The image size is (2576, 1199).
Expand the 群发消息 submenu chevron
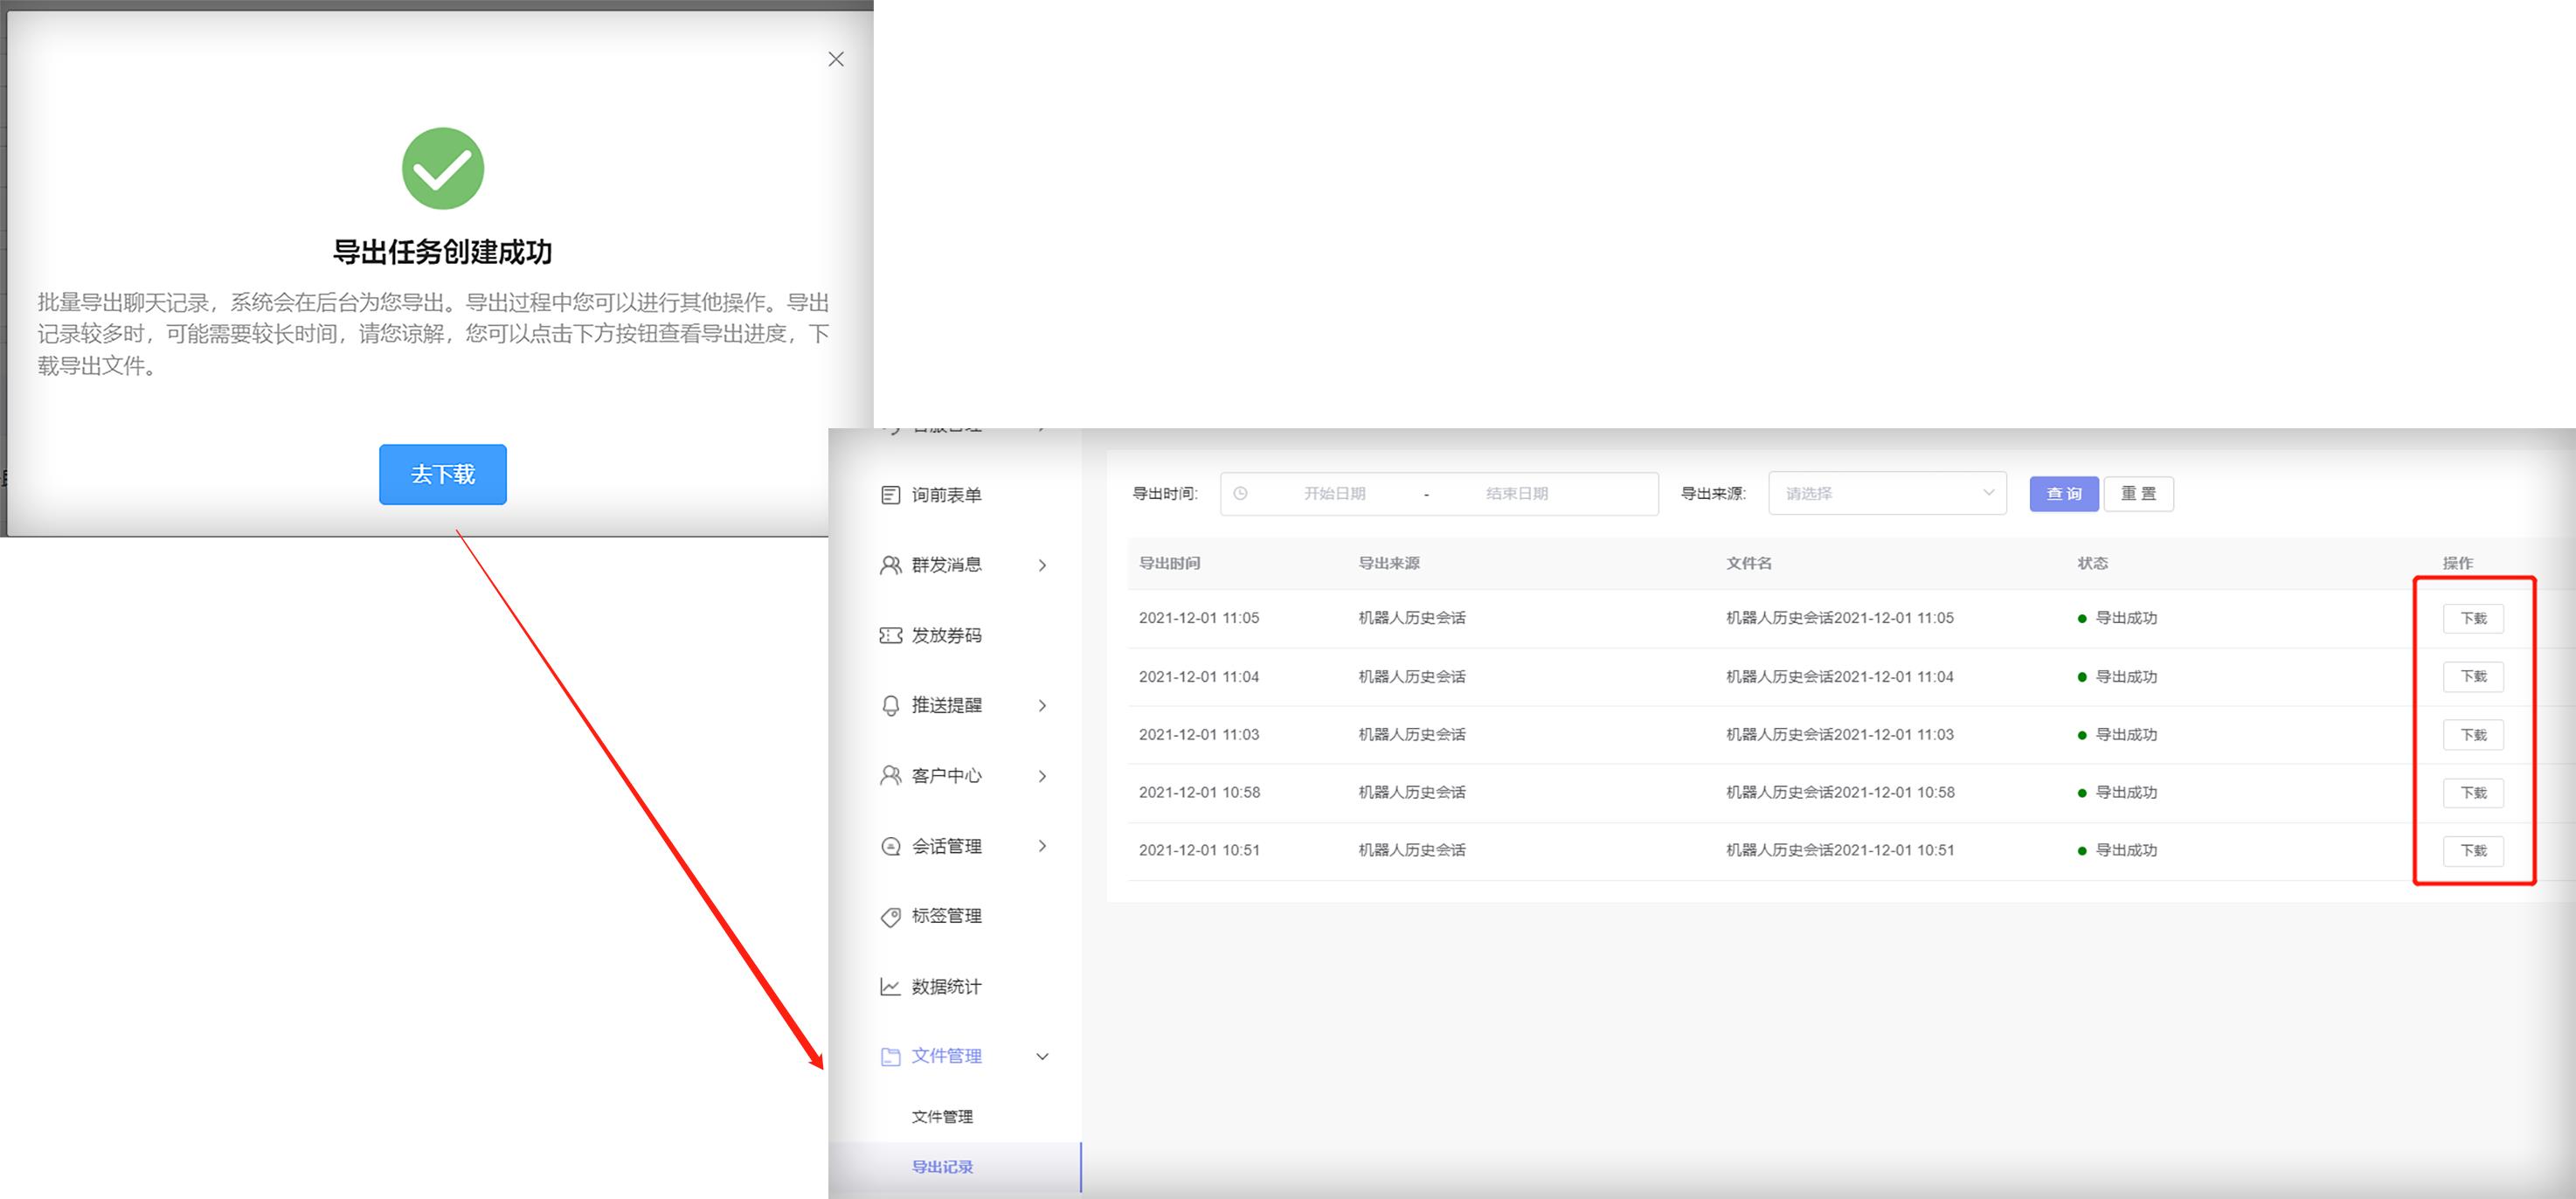(x=1044, y=565)
